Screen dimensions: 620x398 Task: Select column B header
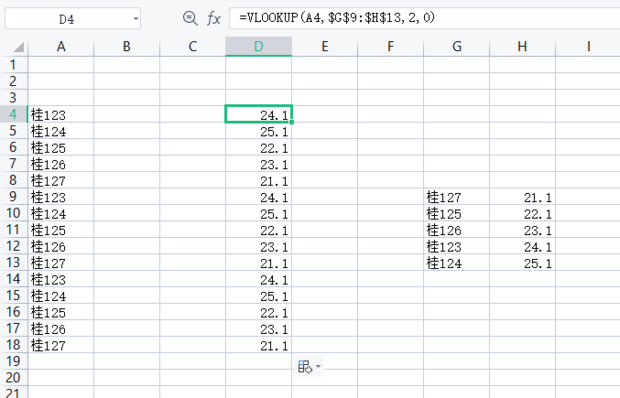pos(127,47)
